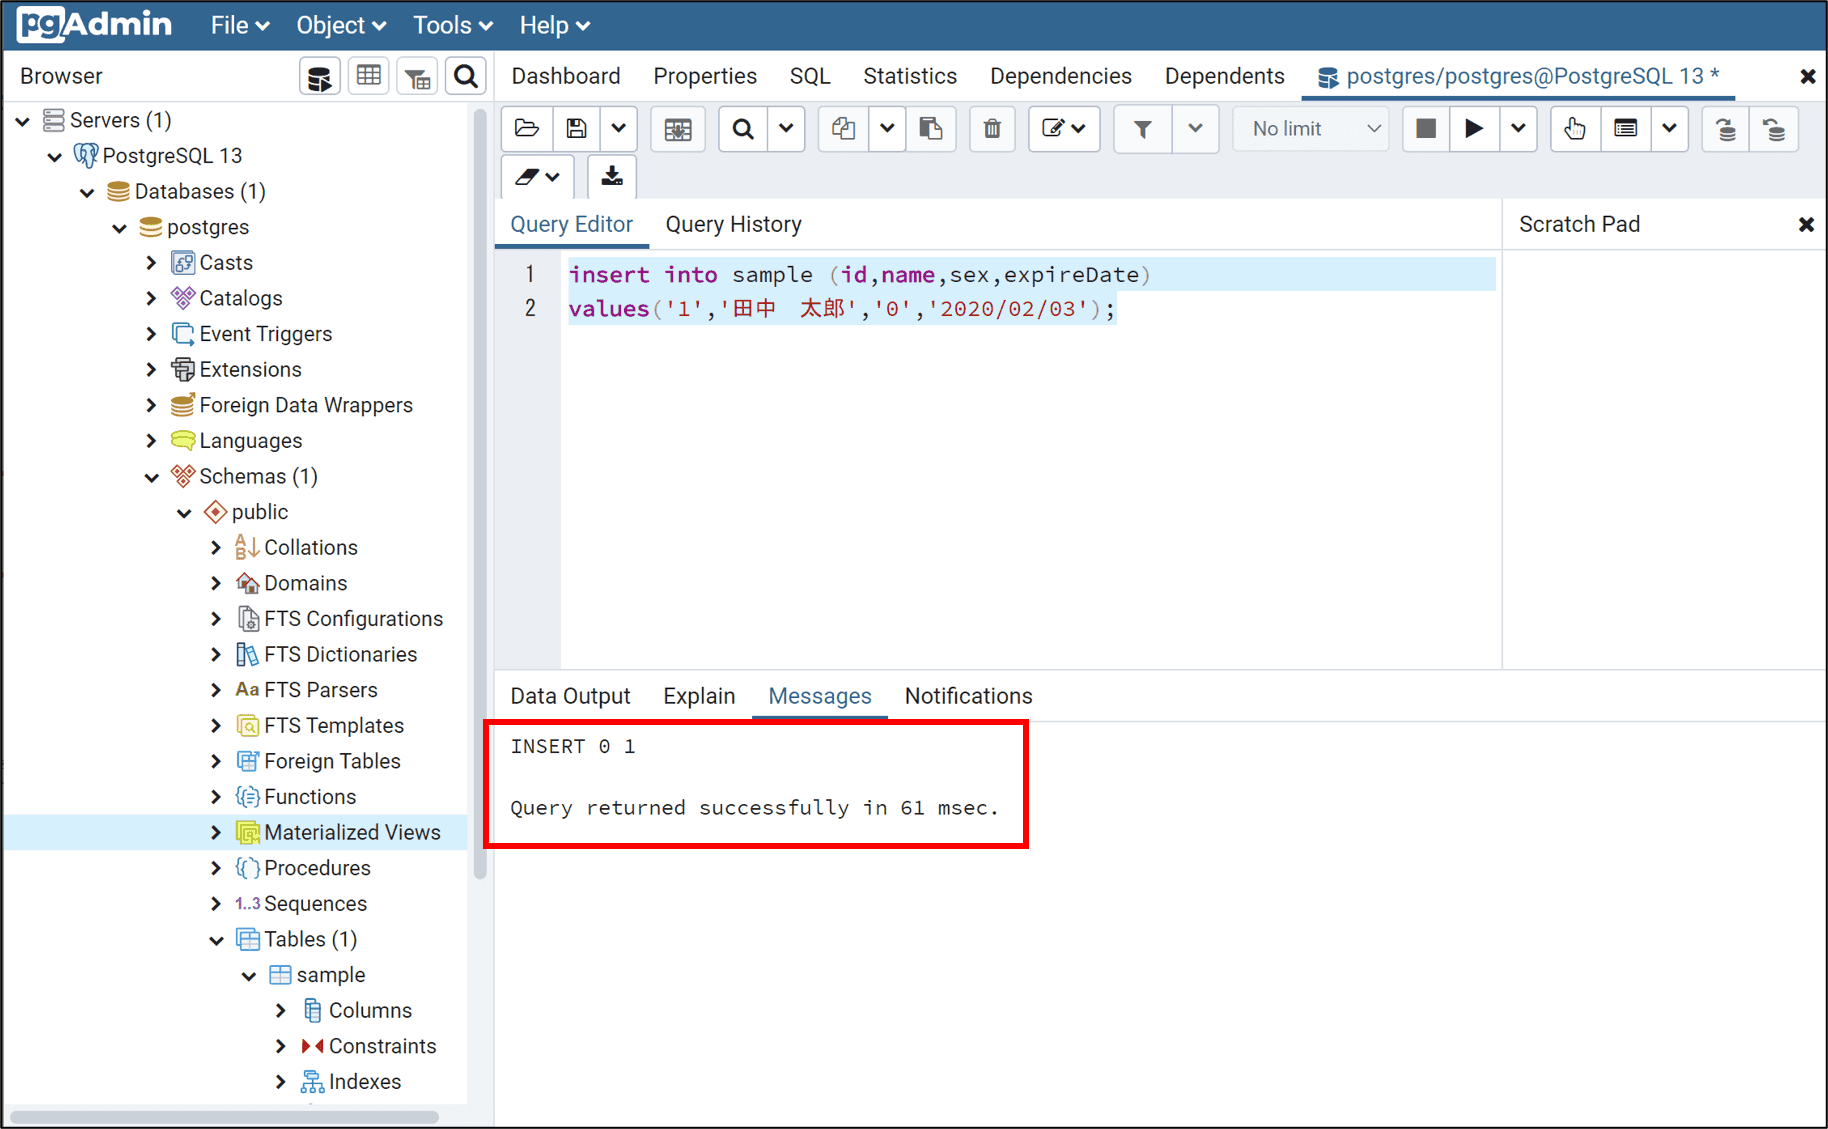This screenshot has width=1828, height=1129.
Task: Select the Query Editor tab
Action: (x=572, y=224)
